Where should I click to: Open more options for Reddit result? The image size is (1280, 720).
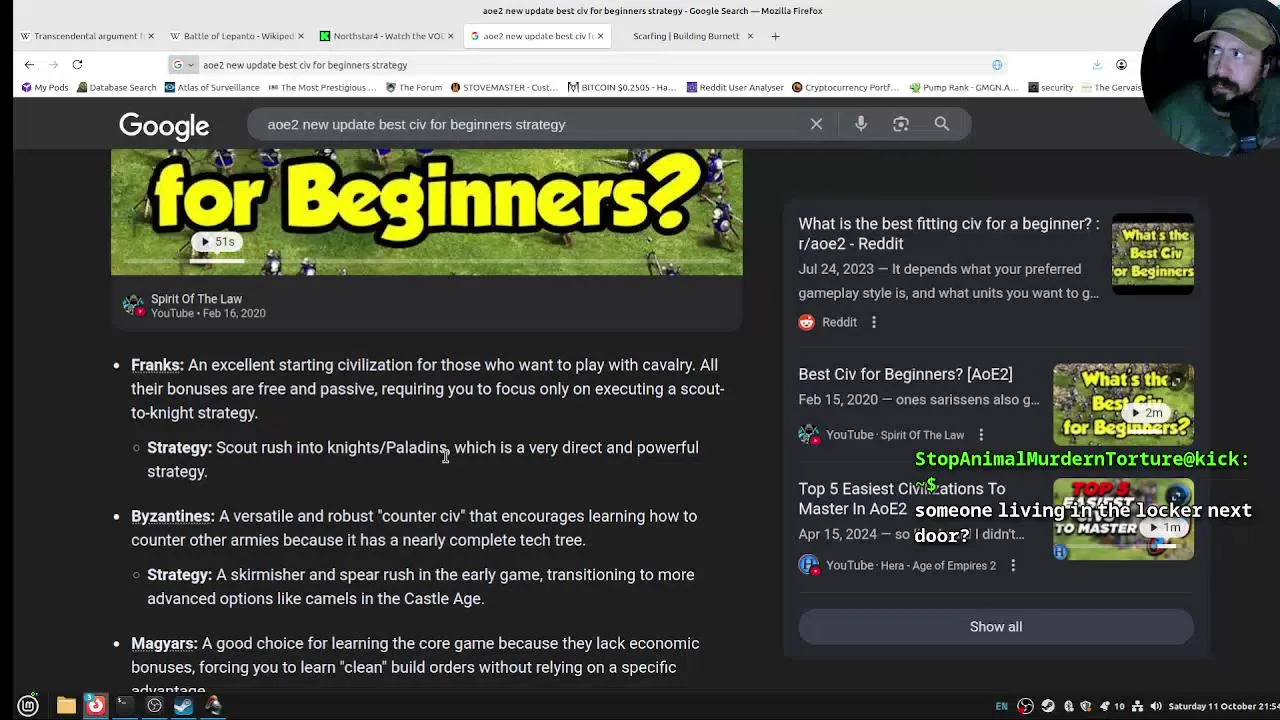(x=873, y=322)
